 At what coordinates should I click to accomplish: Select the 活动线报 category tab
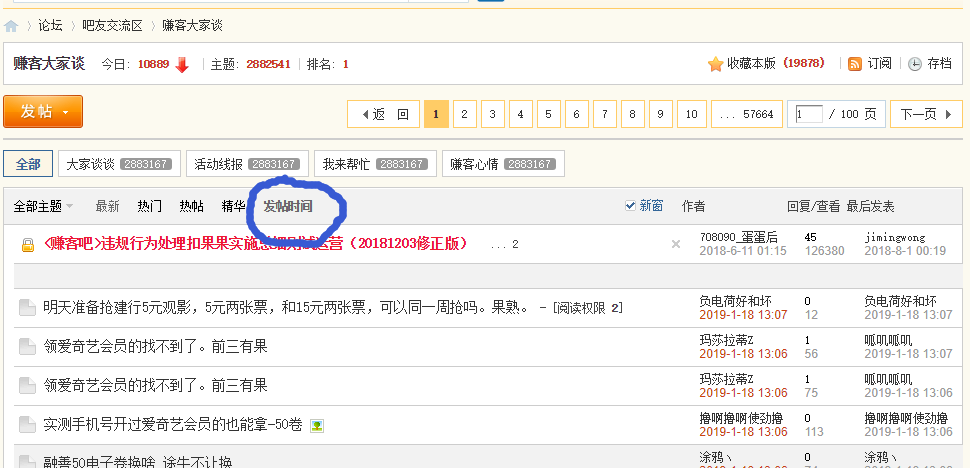pyautogui.click(x=247, y=164)
